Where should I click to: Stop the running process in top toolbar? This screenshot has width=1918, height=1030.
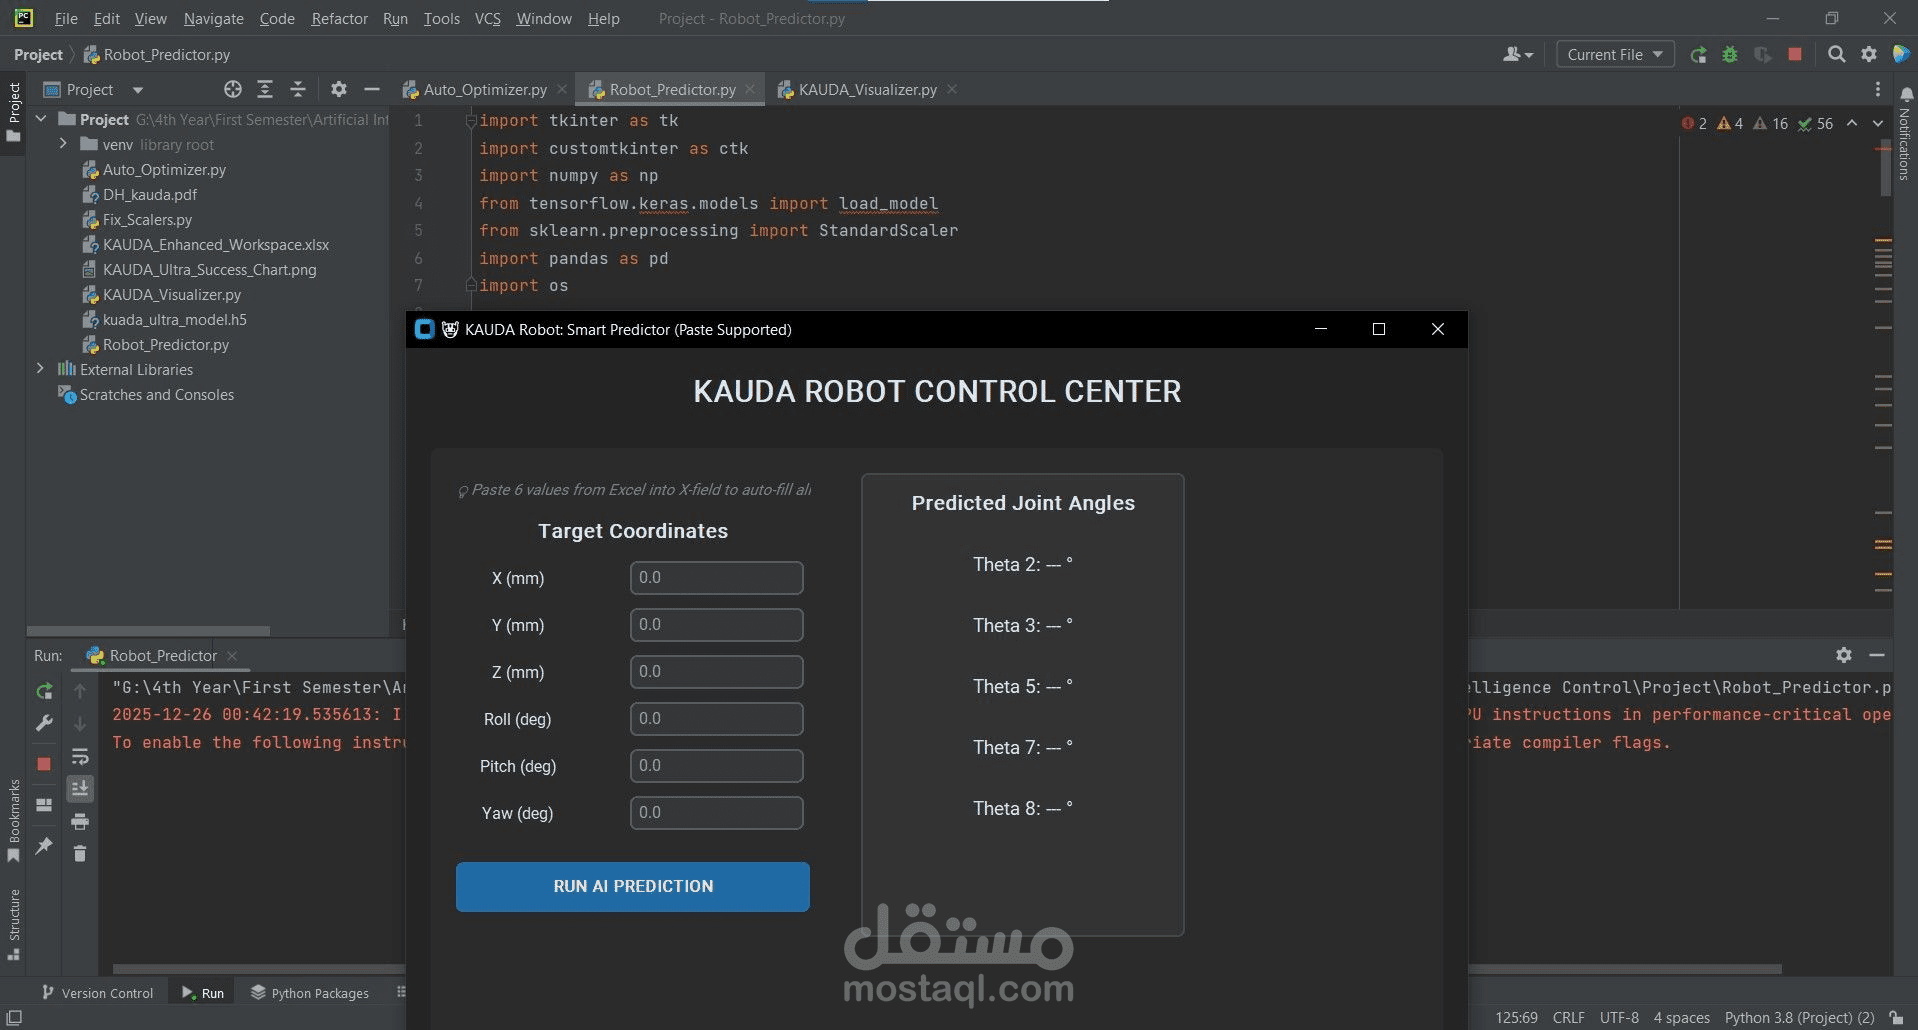point(1795,55)
